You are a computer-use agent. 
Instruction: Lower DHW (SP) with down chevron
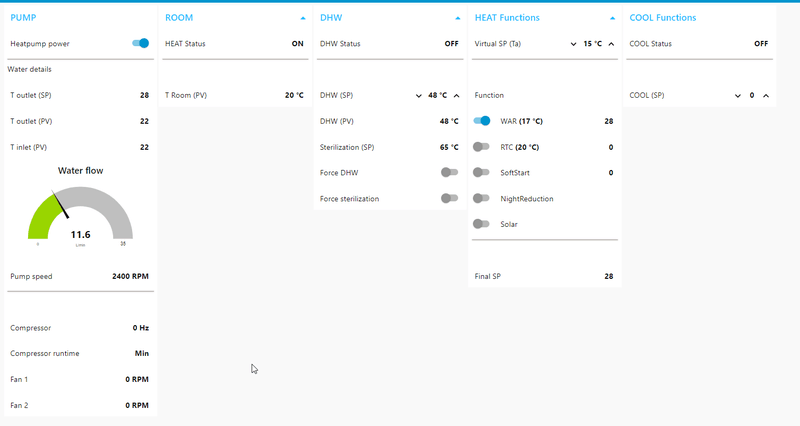click(x=418, y=95)
